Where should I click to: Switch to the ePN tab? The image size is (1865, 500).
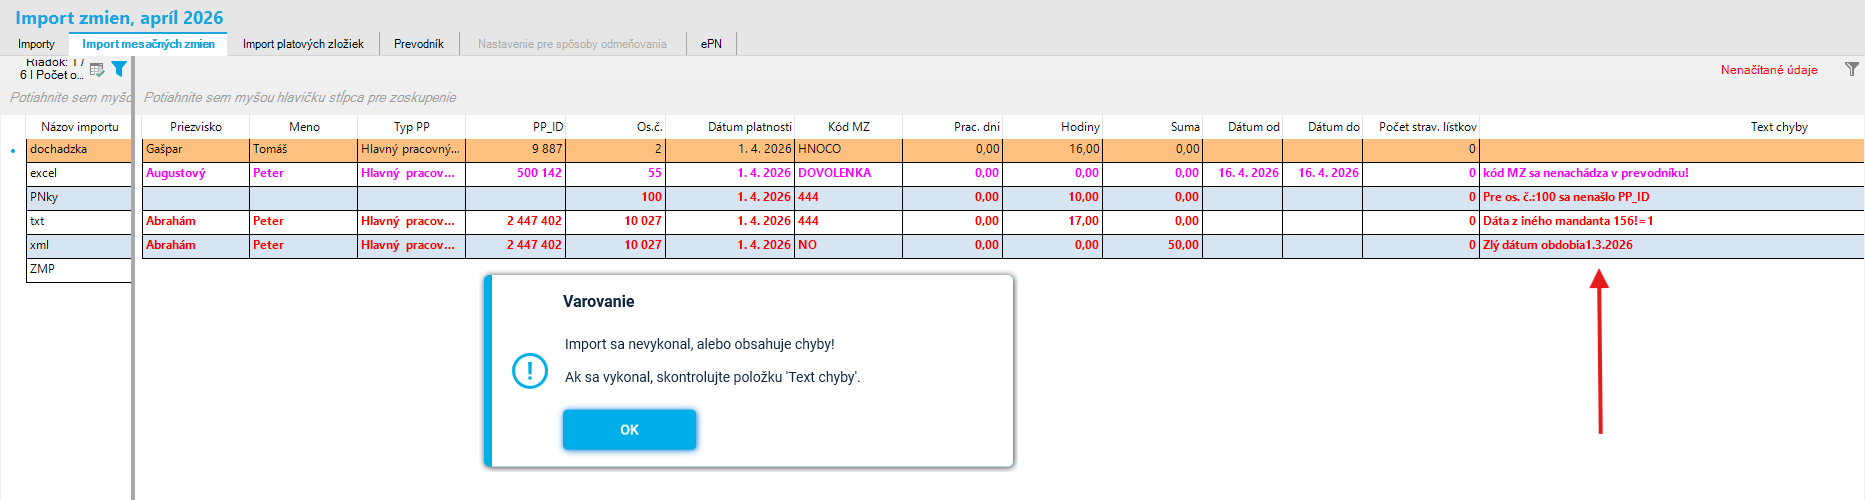(711, 44)
